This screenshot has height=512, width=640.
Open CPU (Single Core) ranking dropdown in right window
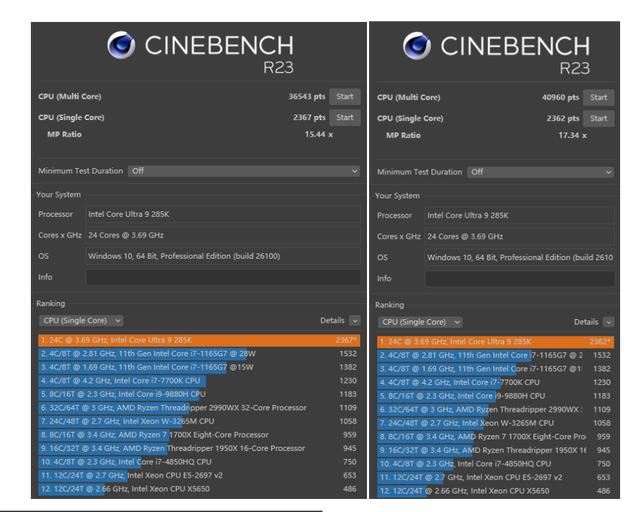click(x=420, y=322)
